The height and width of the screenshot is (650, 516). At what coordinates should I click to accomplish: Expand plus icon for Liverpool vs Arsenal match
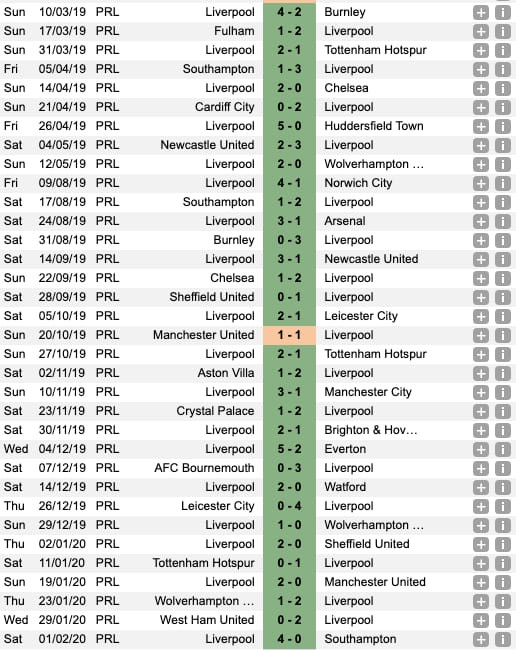coord(481,221)
